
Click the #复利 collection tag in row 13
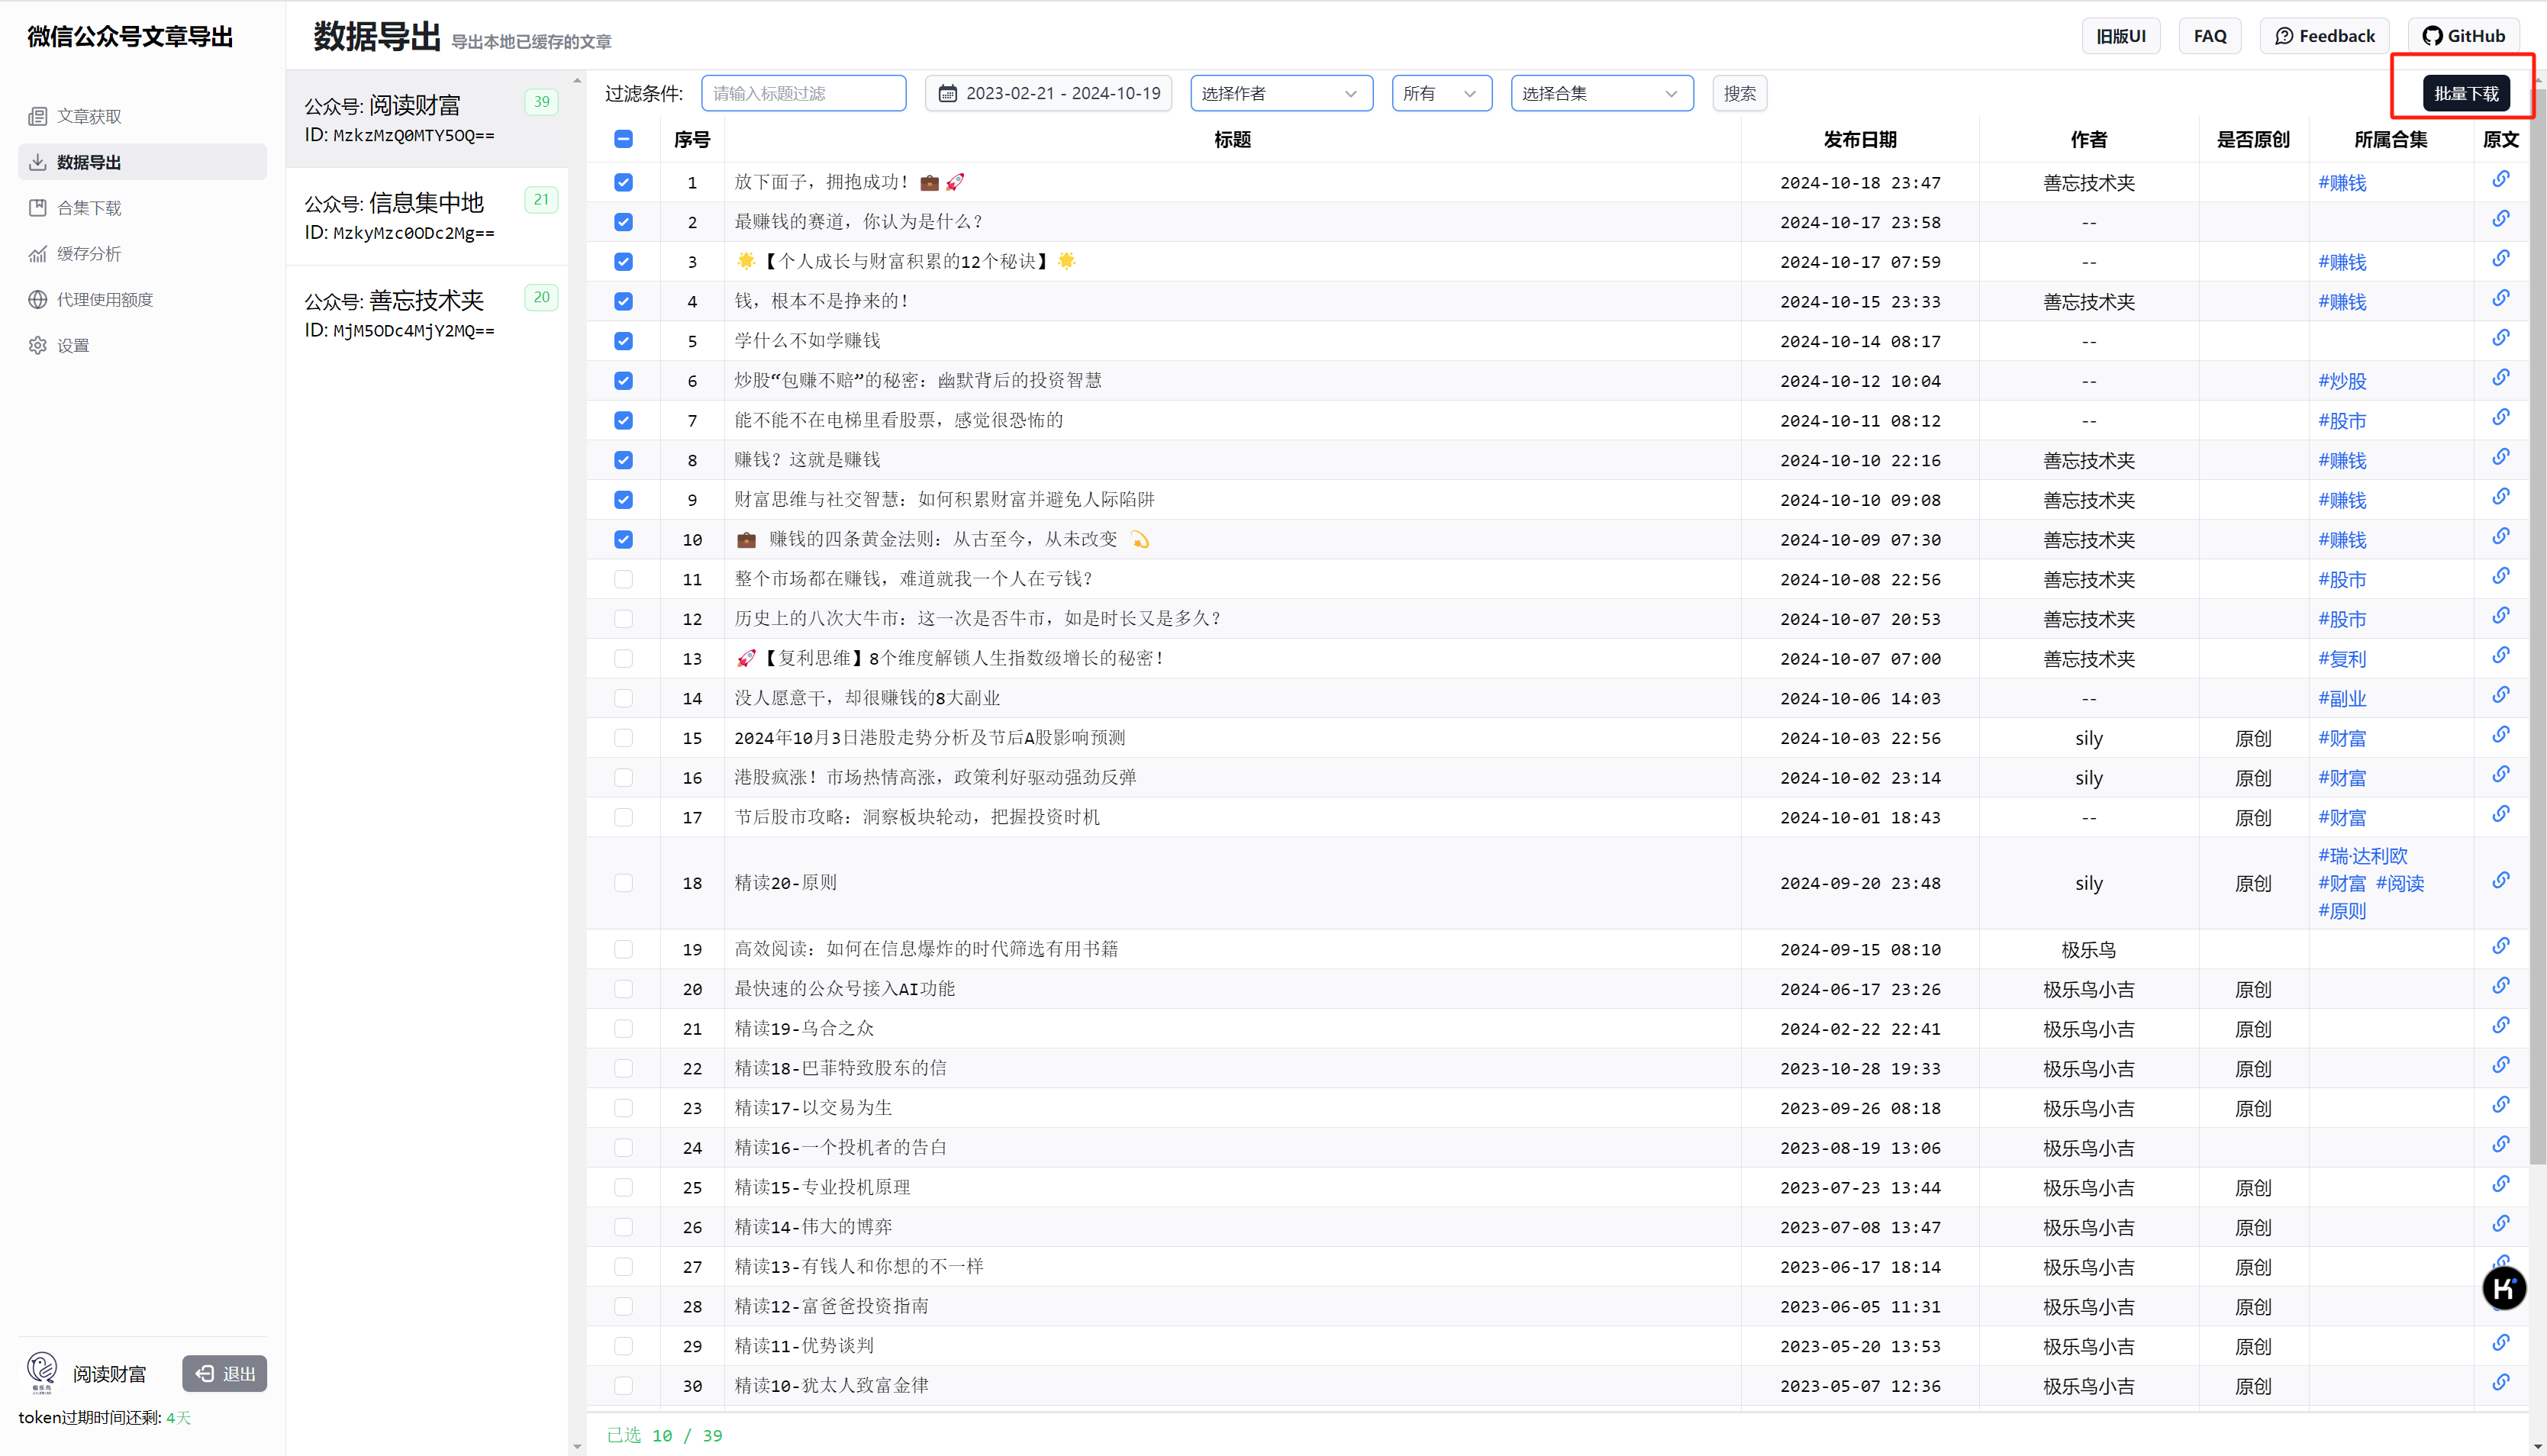tap(2342, 659)
